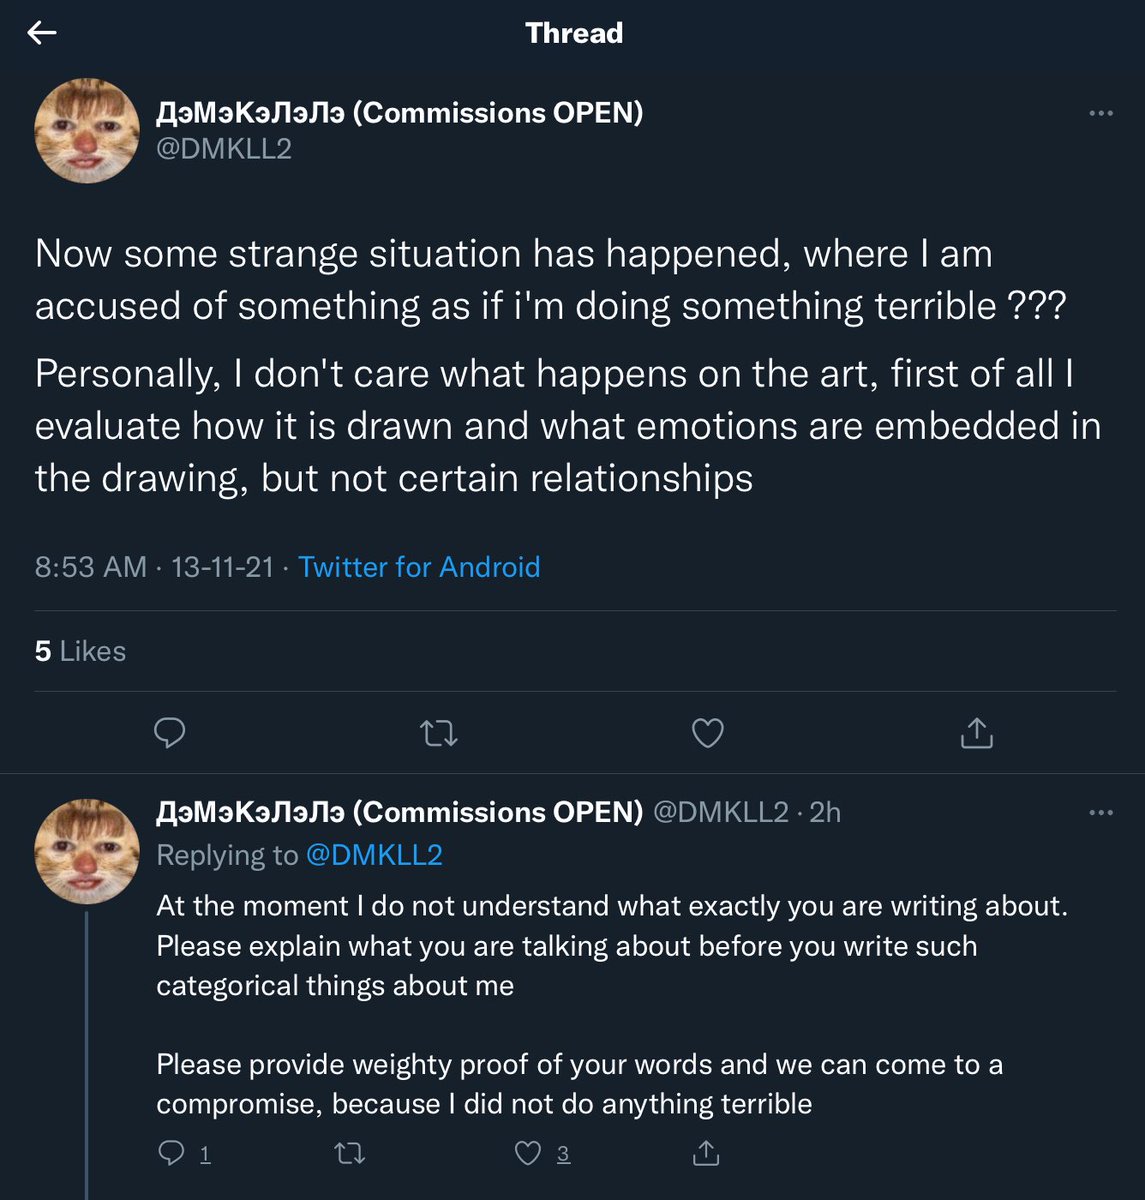
Task: Open display name on main tweet
Action: pos(400,112)
